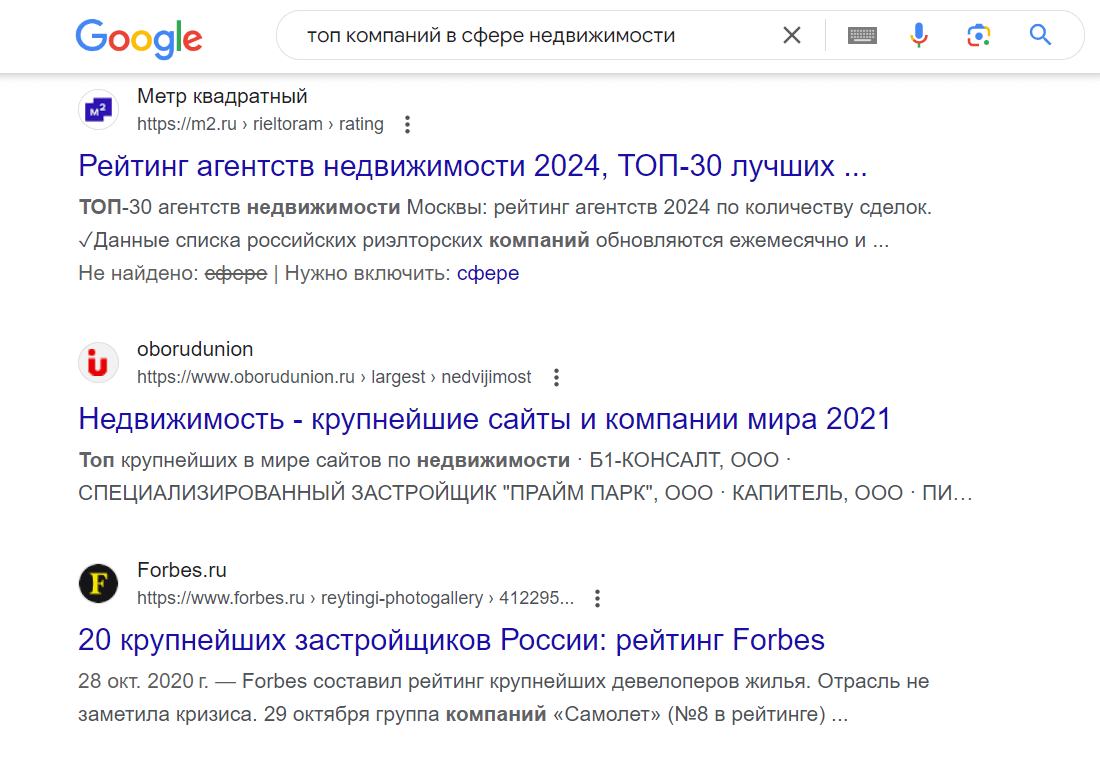The image size is (1100, 760).
Task: Click the m2.ru › rieltoram › rating URL
Action: [260, 124]
